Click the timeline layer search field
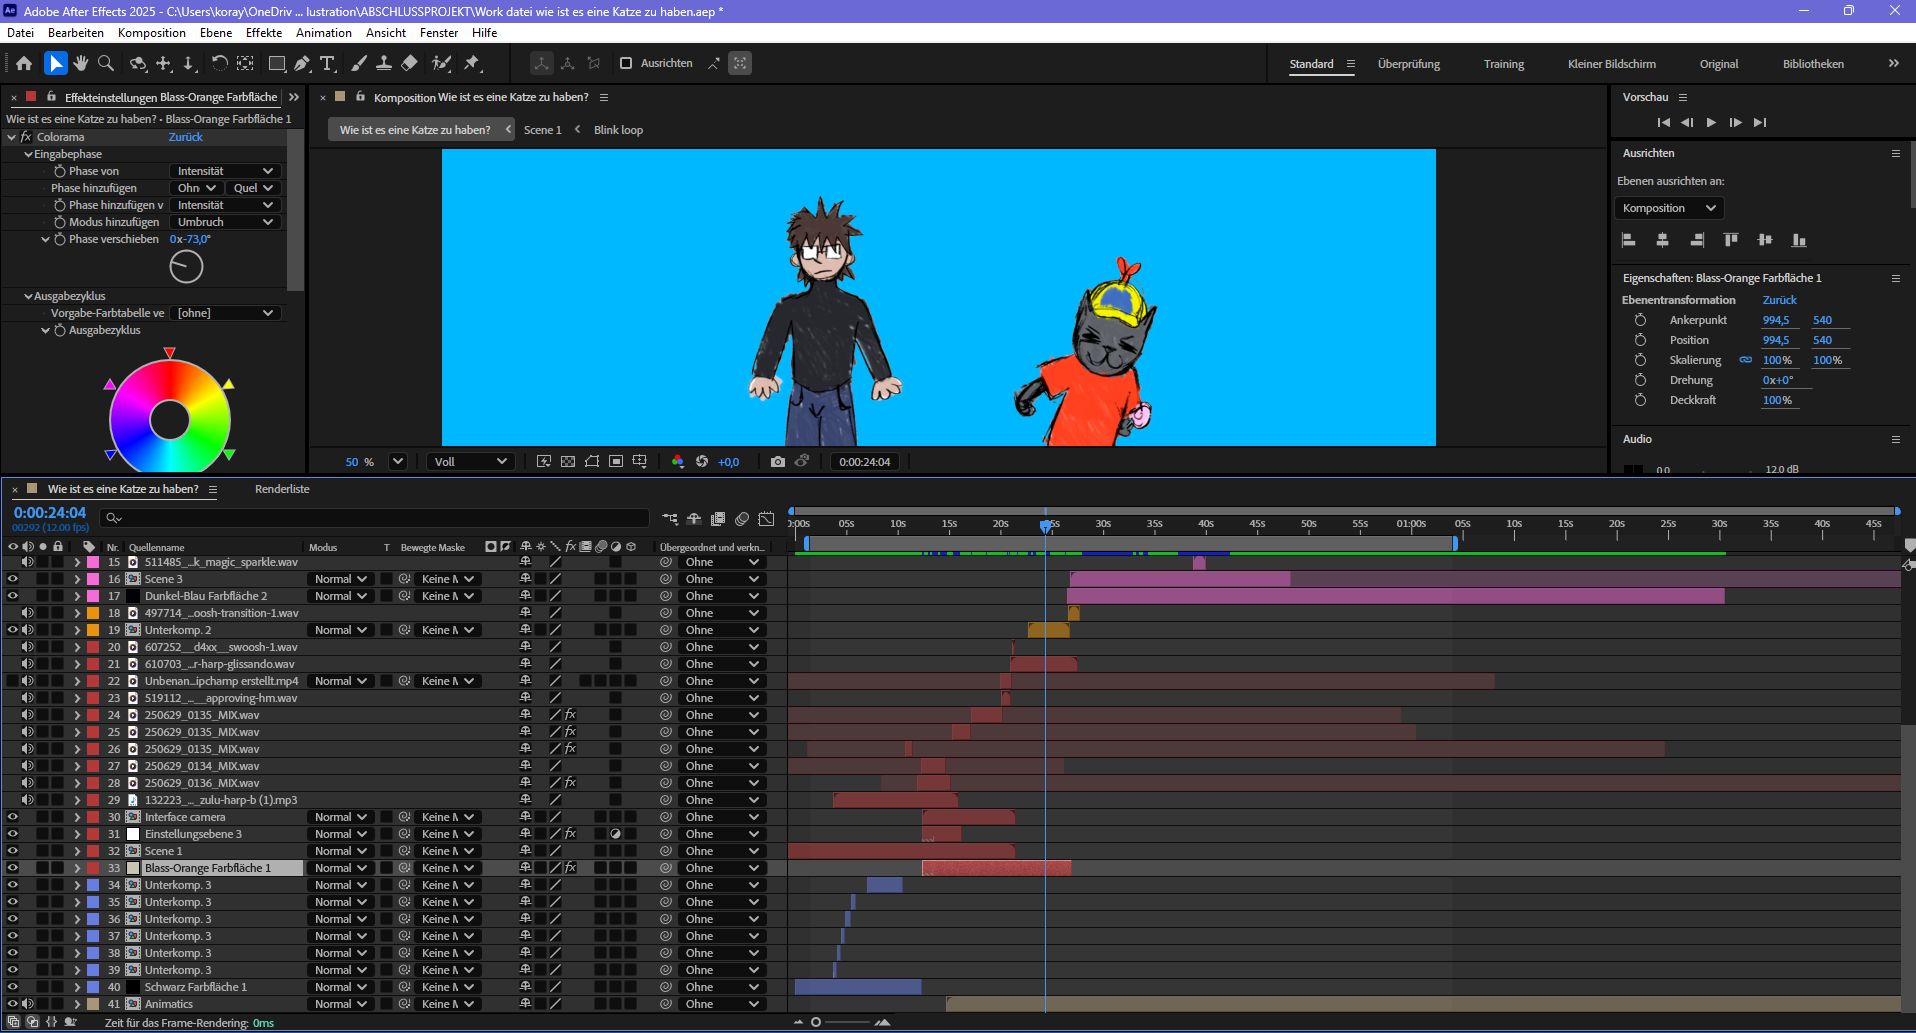 (380, 518)
